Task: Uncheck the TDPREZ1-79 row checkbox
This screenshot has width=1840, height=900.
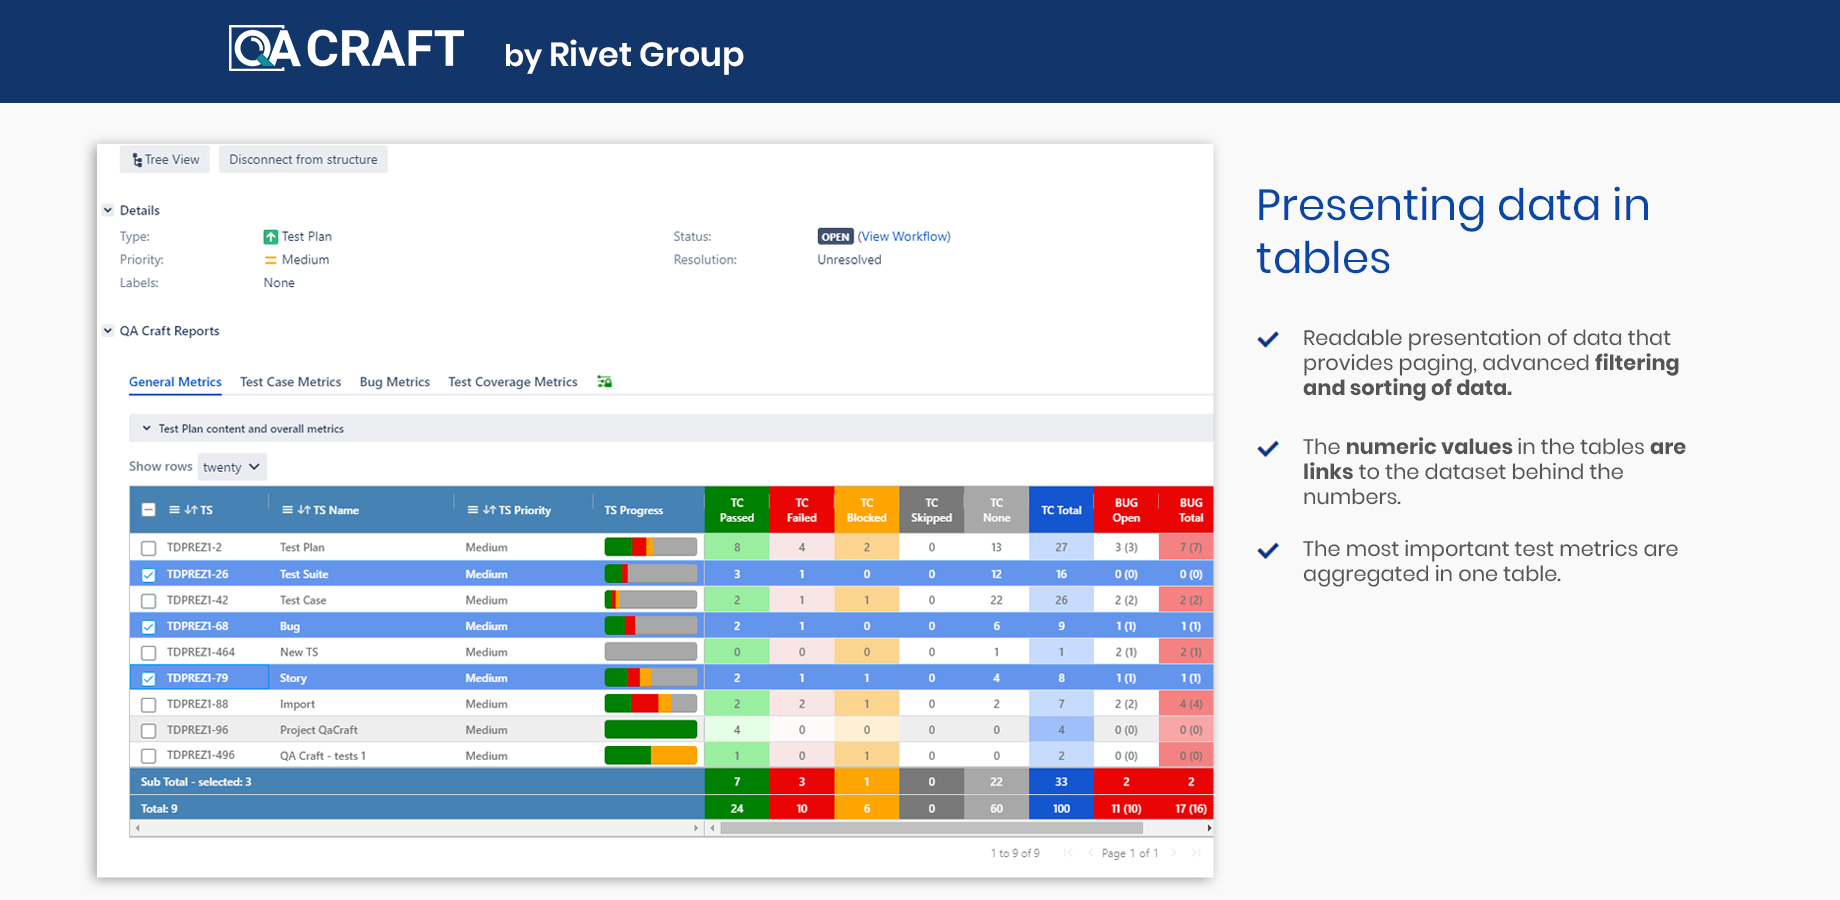Action: tap(148, 679)
